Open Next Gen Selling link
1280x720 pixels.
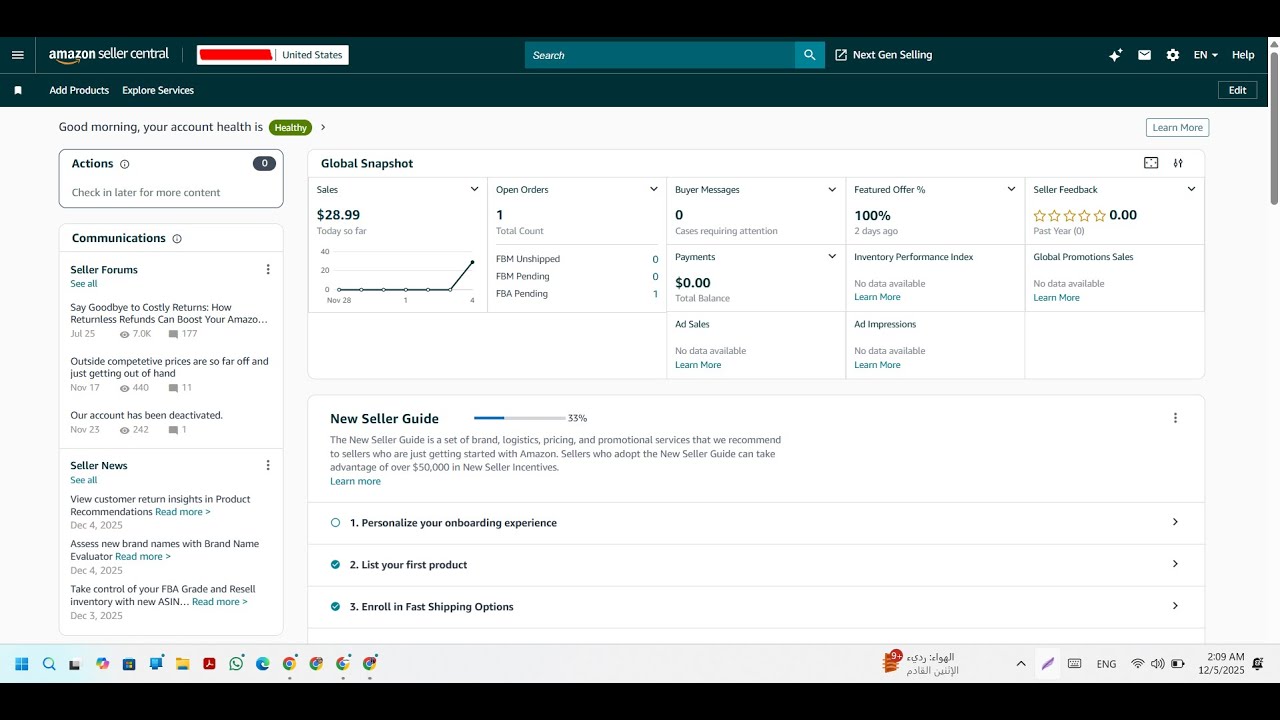click(x=892, y=55)
